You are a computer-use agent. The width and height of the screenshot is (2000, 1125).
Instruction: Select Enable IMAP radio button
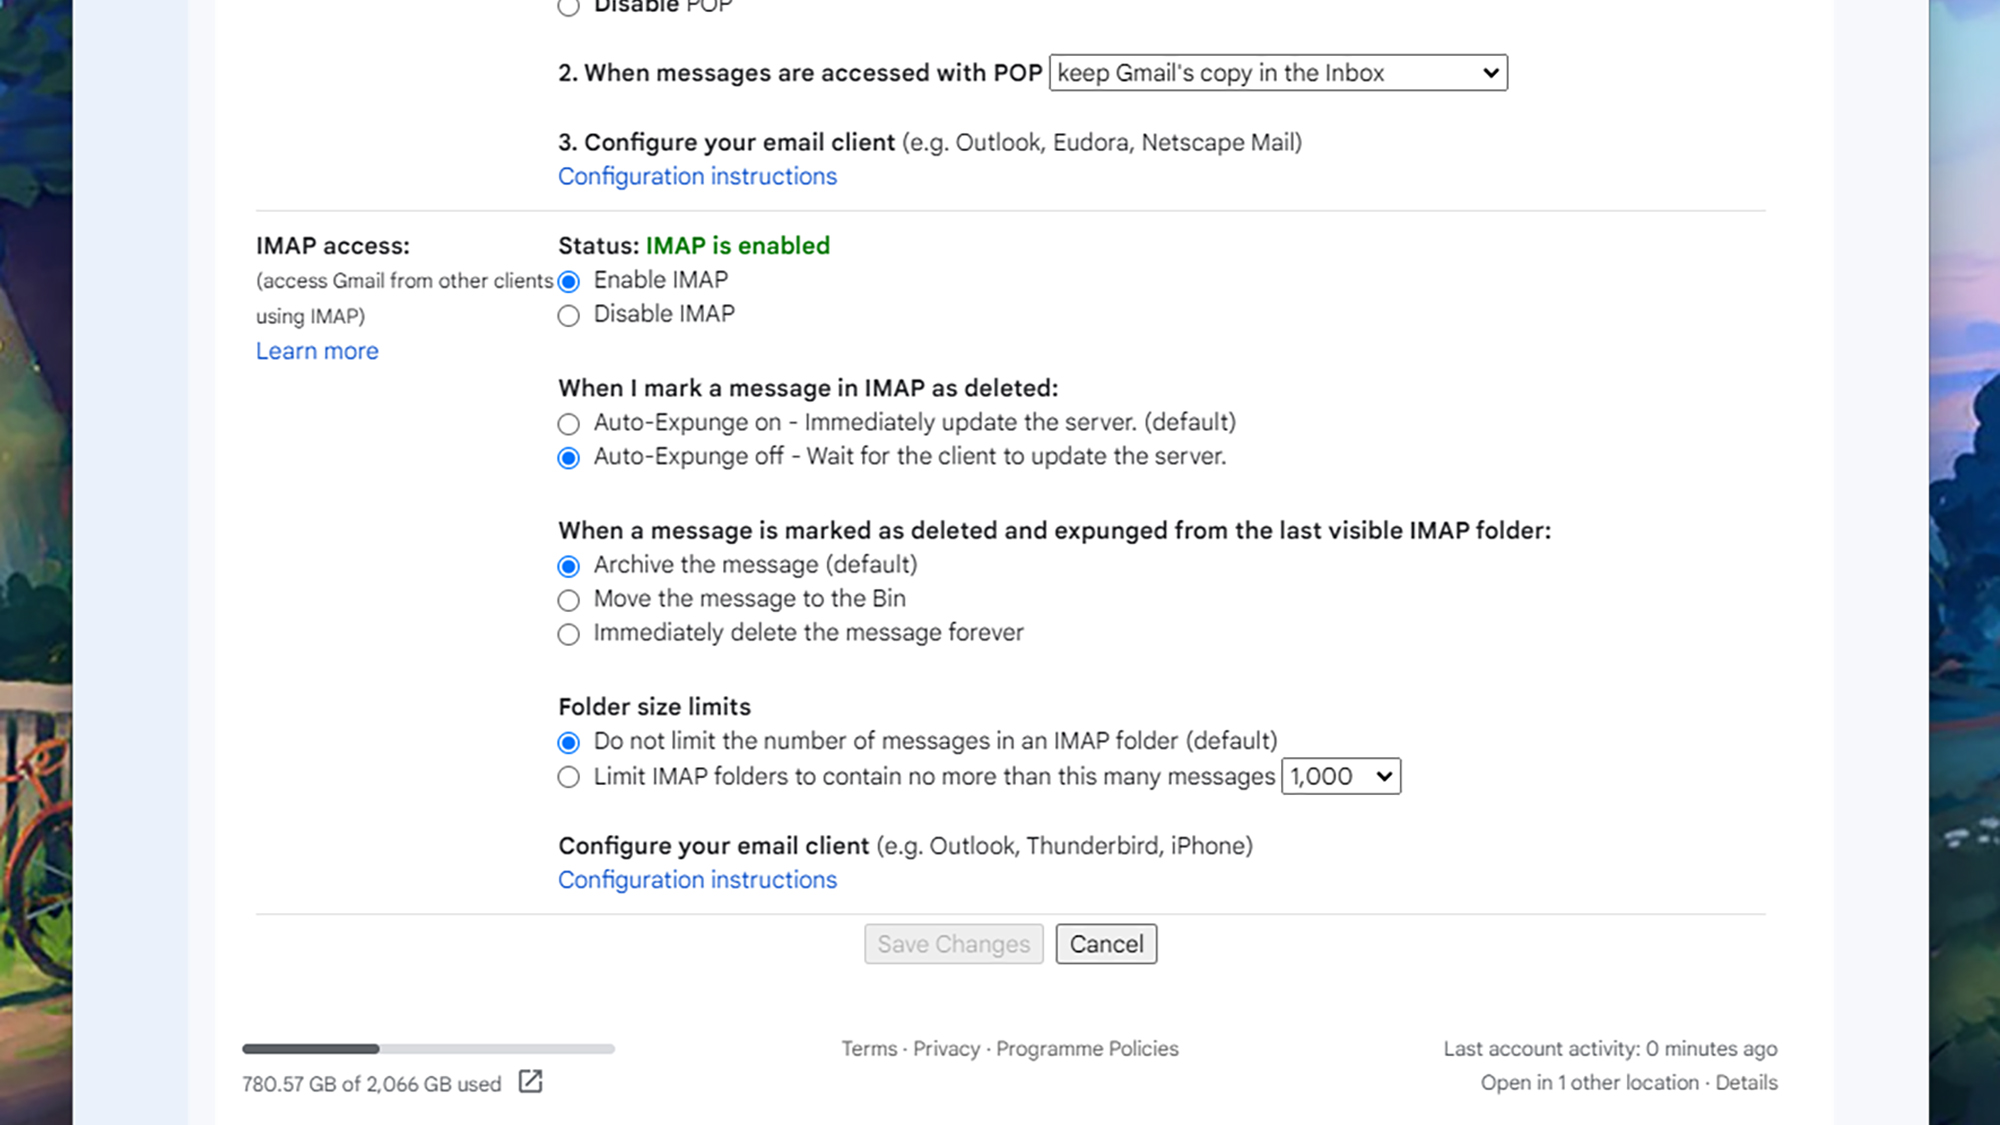tap(569, 281)
